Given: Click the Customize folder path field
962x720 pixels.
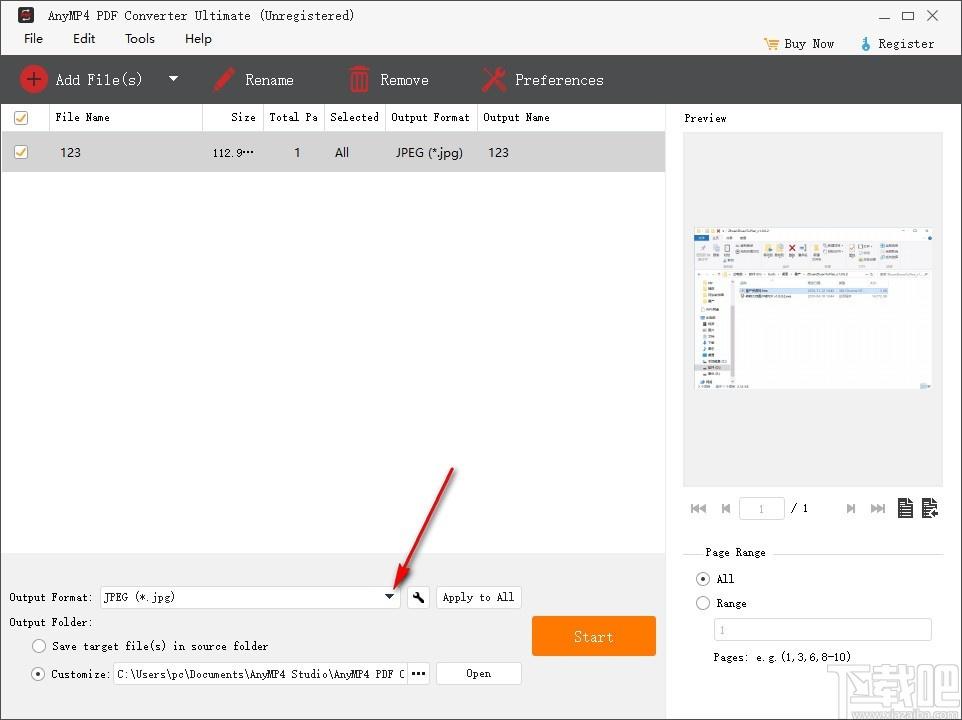Looking at the screenshot, I should pyautogui.click(x=260, y=673).
